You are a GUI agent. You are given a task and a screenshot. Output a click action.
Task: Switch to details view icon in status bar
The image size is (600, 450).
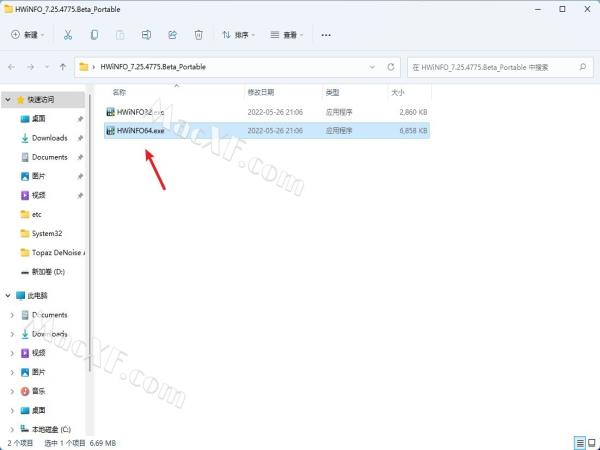coord(580,443)
